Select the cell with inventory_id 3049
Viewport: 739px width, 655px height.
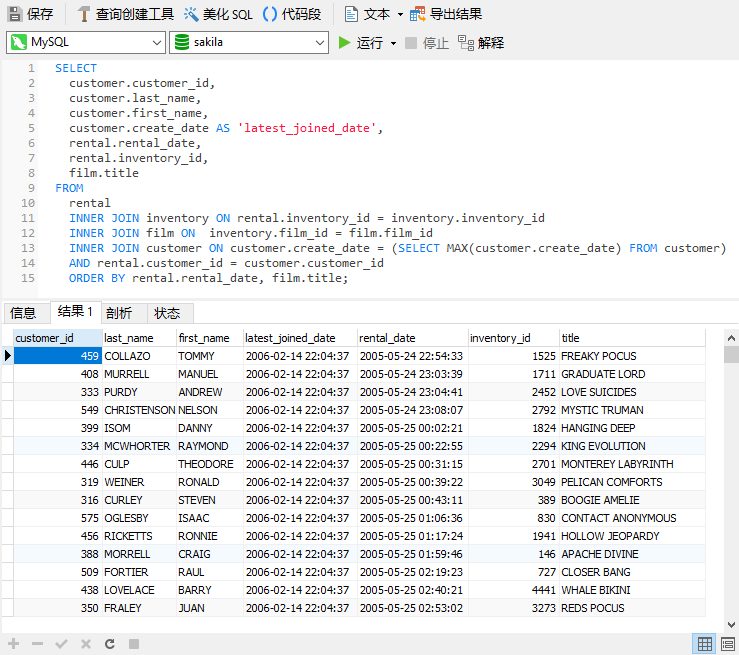click(513, 482)
